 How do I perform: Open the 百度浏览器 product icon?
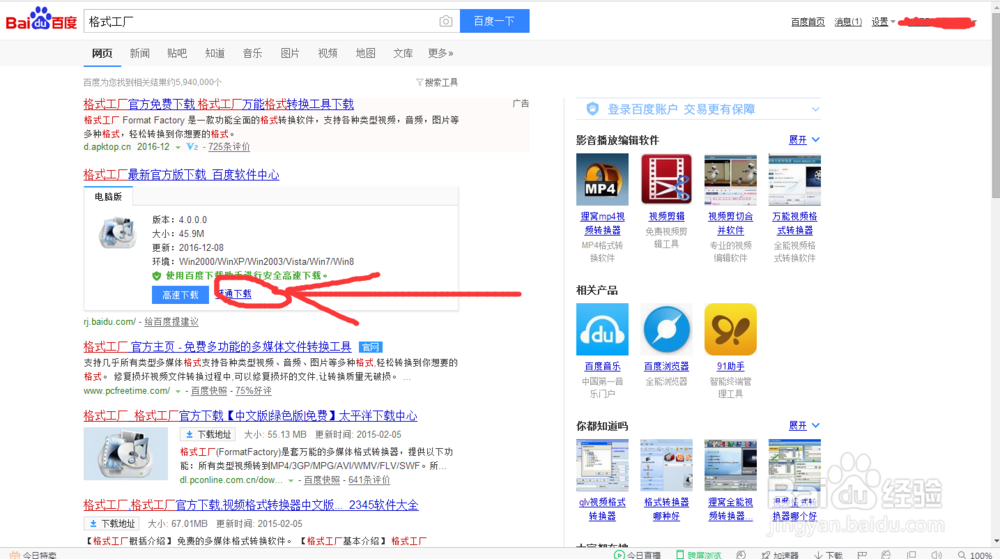click(666, 329)
